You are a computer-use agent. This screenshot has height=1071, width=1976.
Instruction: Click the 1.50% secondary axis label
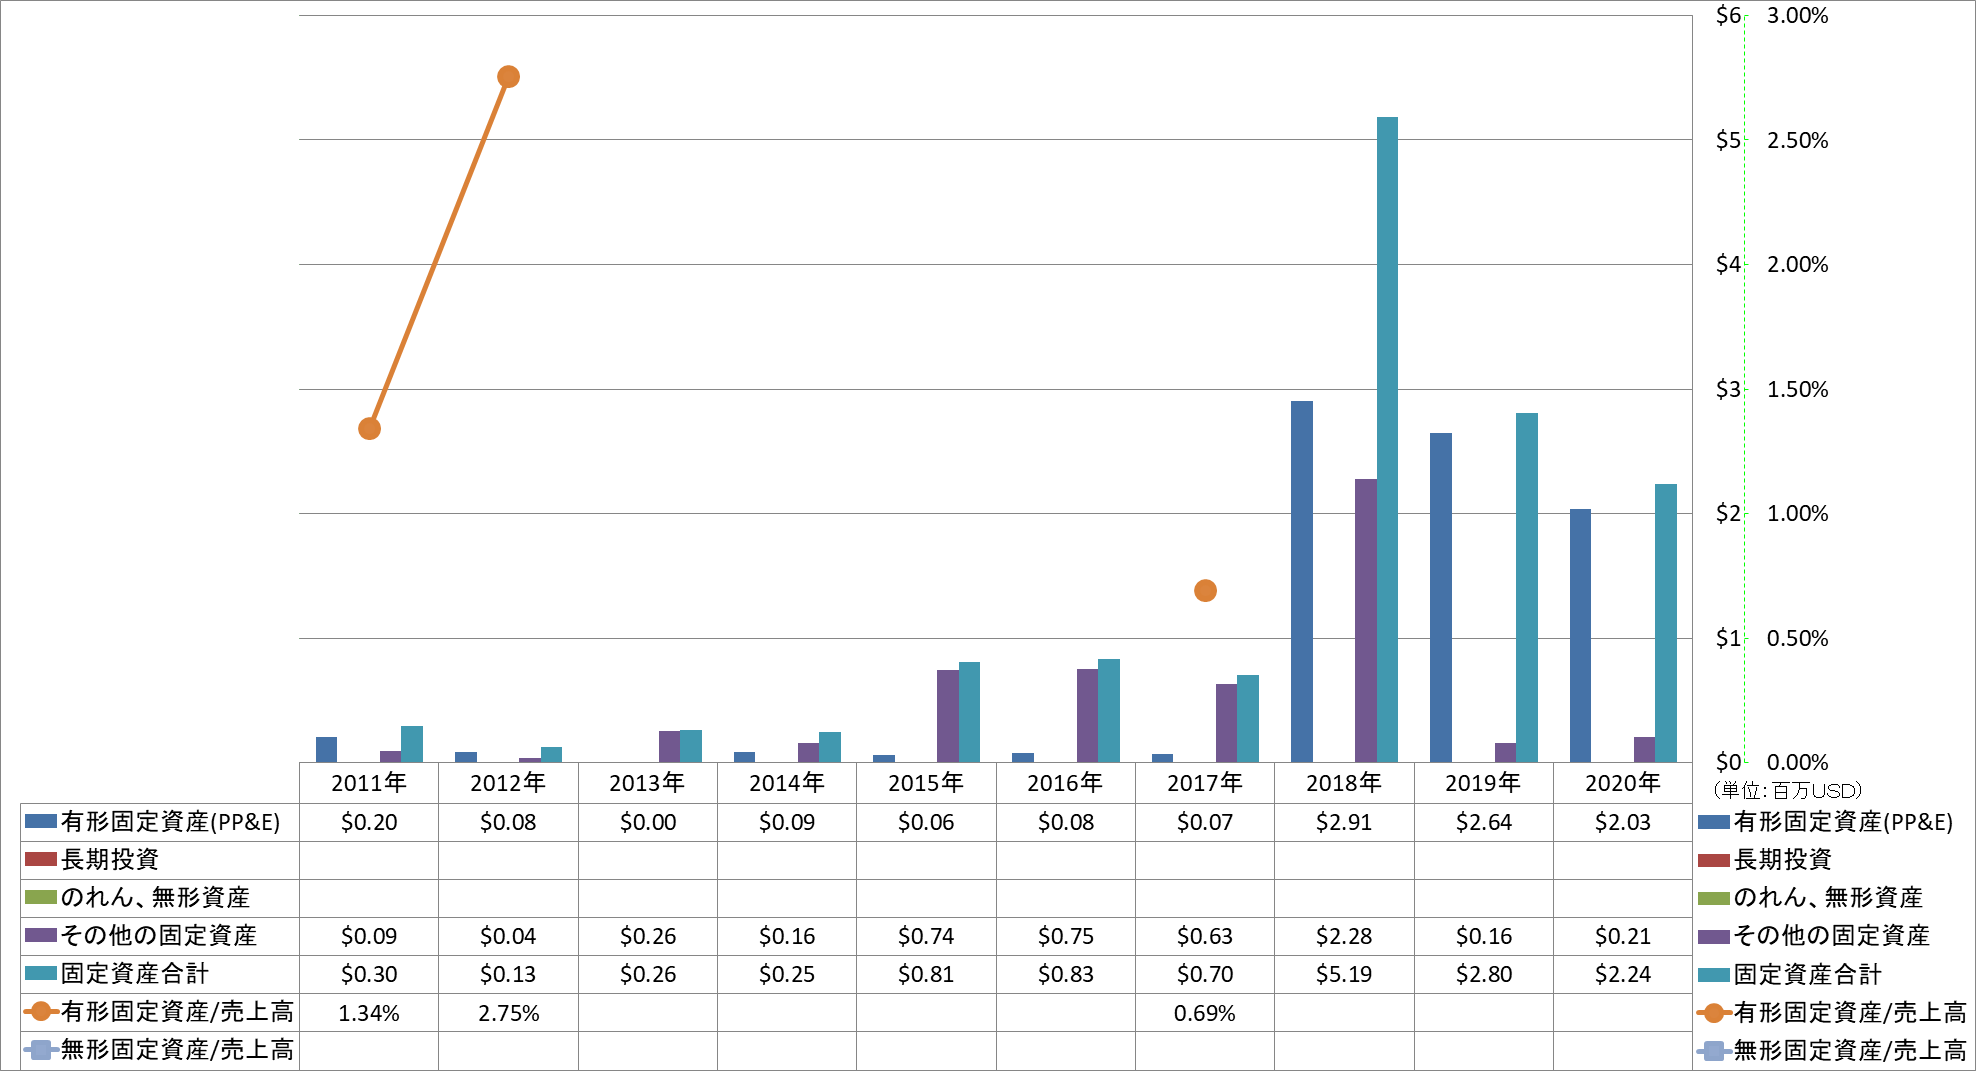click(x=1797, y=389)
